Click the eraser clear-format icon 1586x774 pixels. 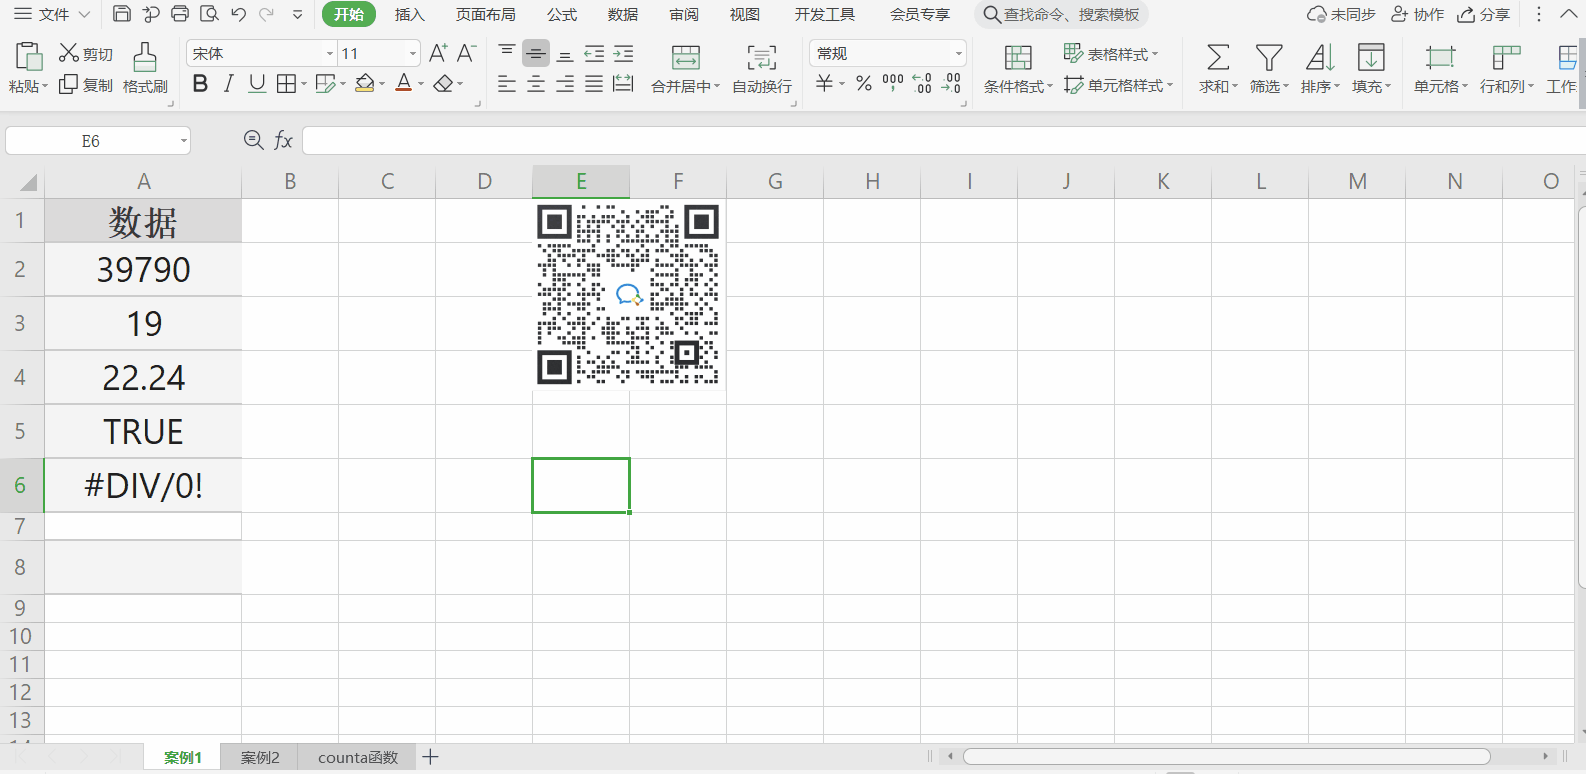(444, 84)
